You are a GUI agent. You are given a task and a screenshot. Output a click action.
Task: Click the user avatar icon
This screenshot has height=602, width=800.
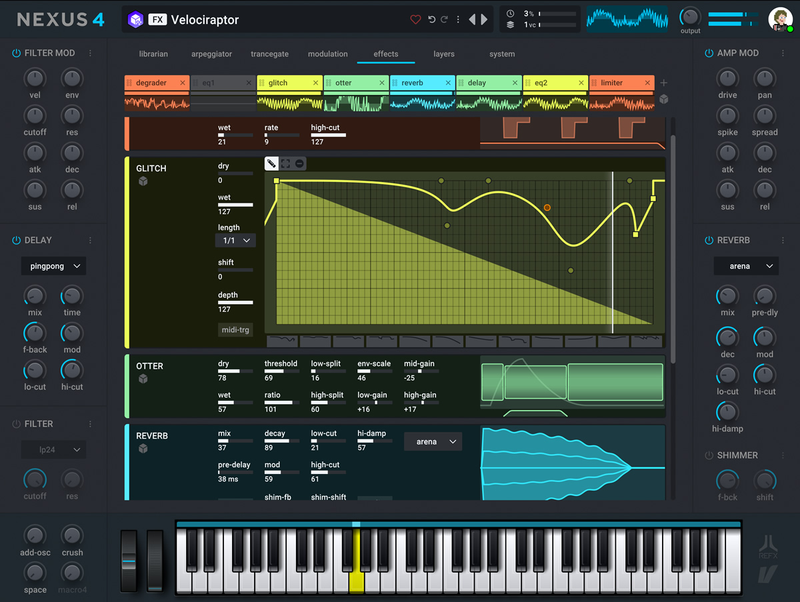coord(779,19)
